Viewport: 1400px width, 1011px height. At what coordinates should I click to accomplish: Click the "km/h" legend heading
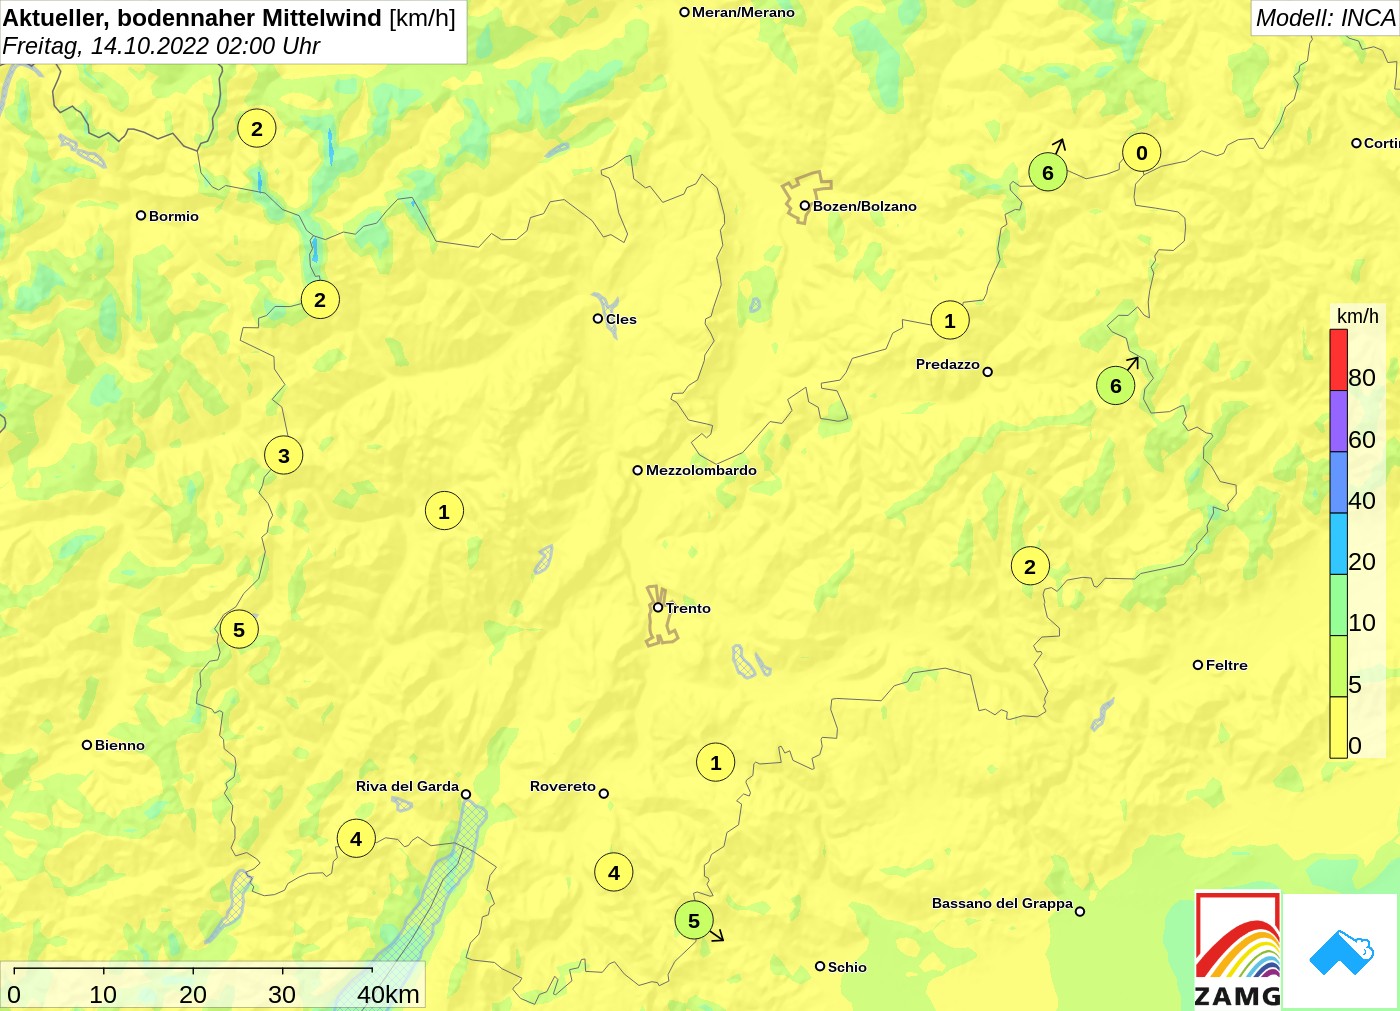pyautogui.click(x=1358, y=316)
